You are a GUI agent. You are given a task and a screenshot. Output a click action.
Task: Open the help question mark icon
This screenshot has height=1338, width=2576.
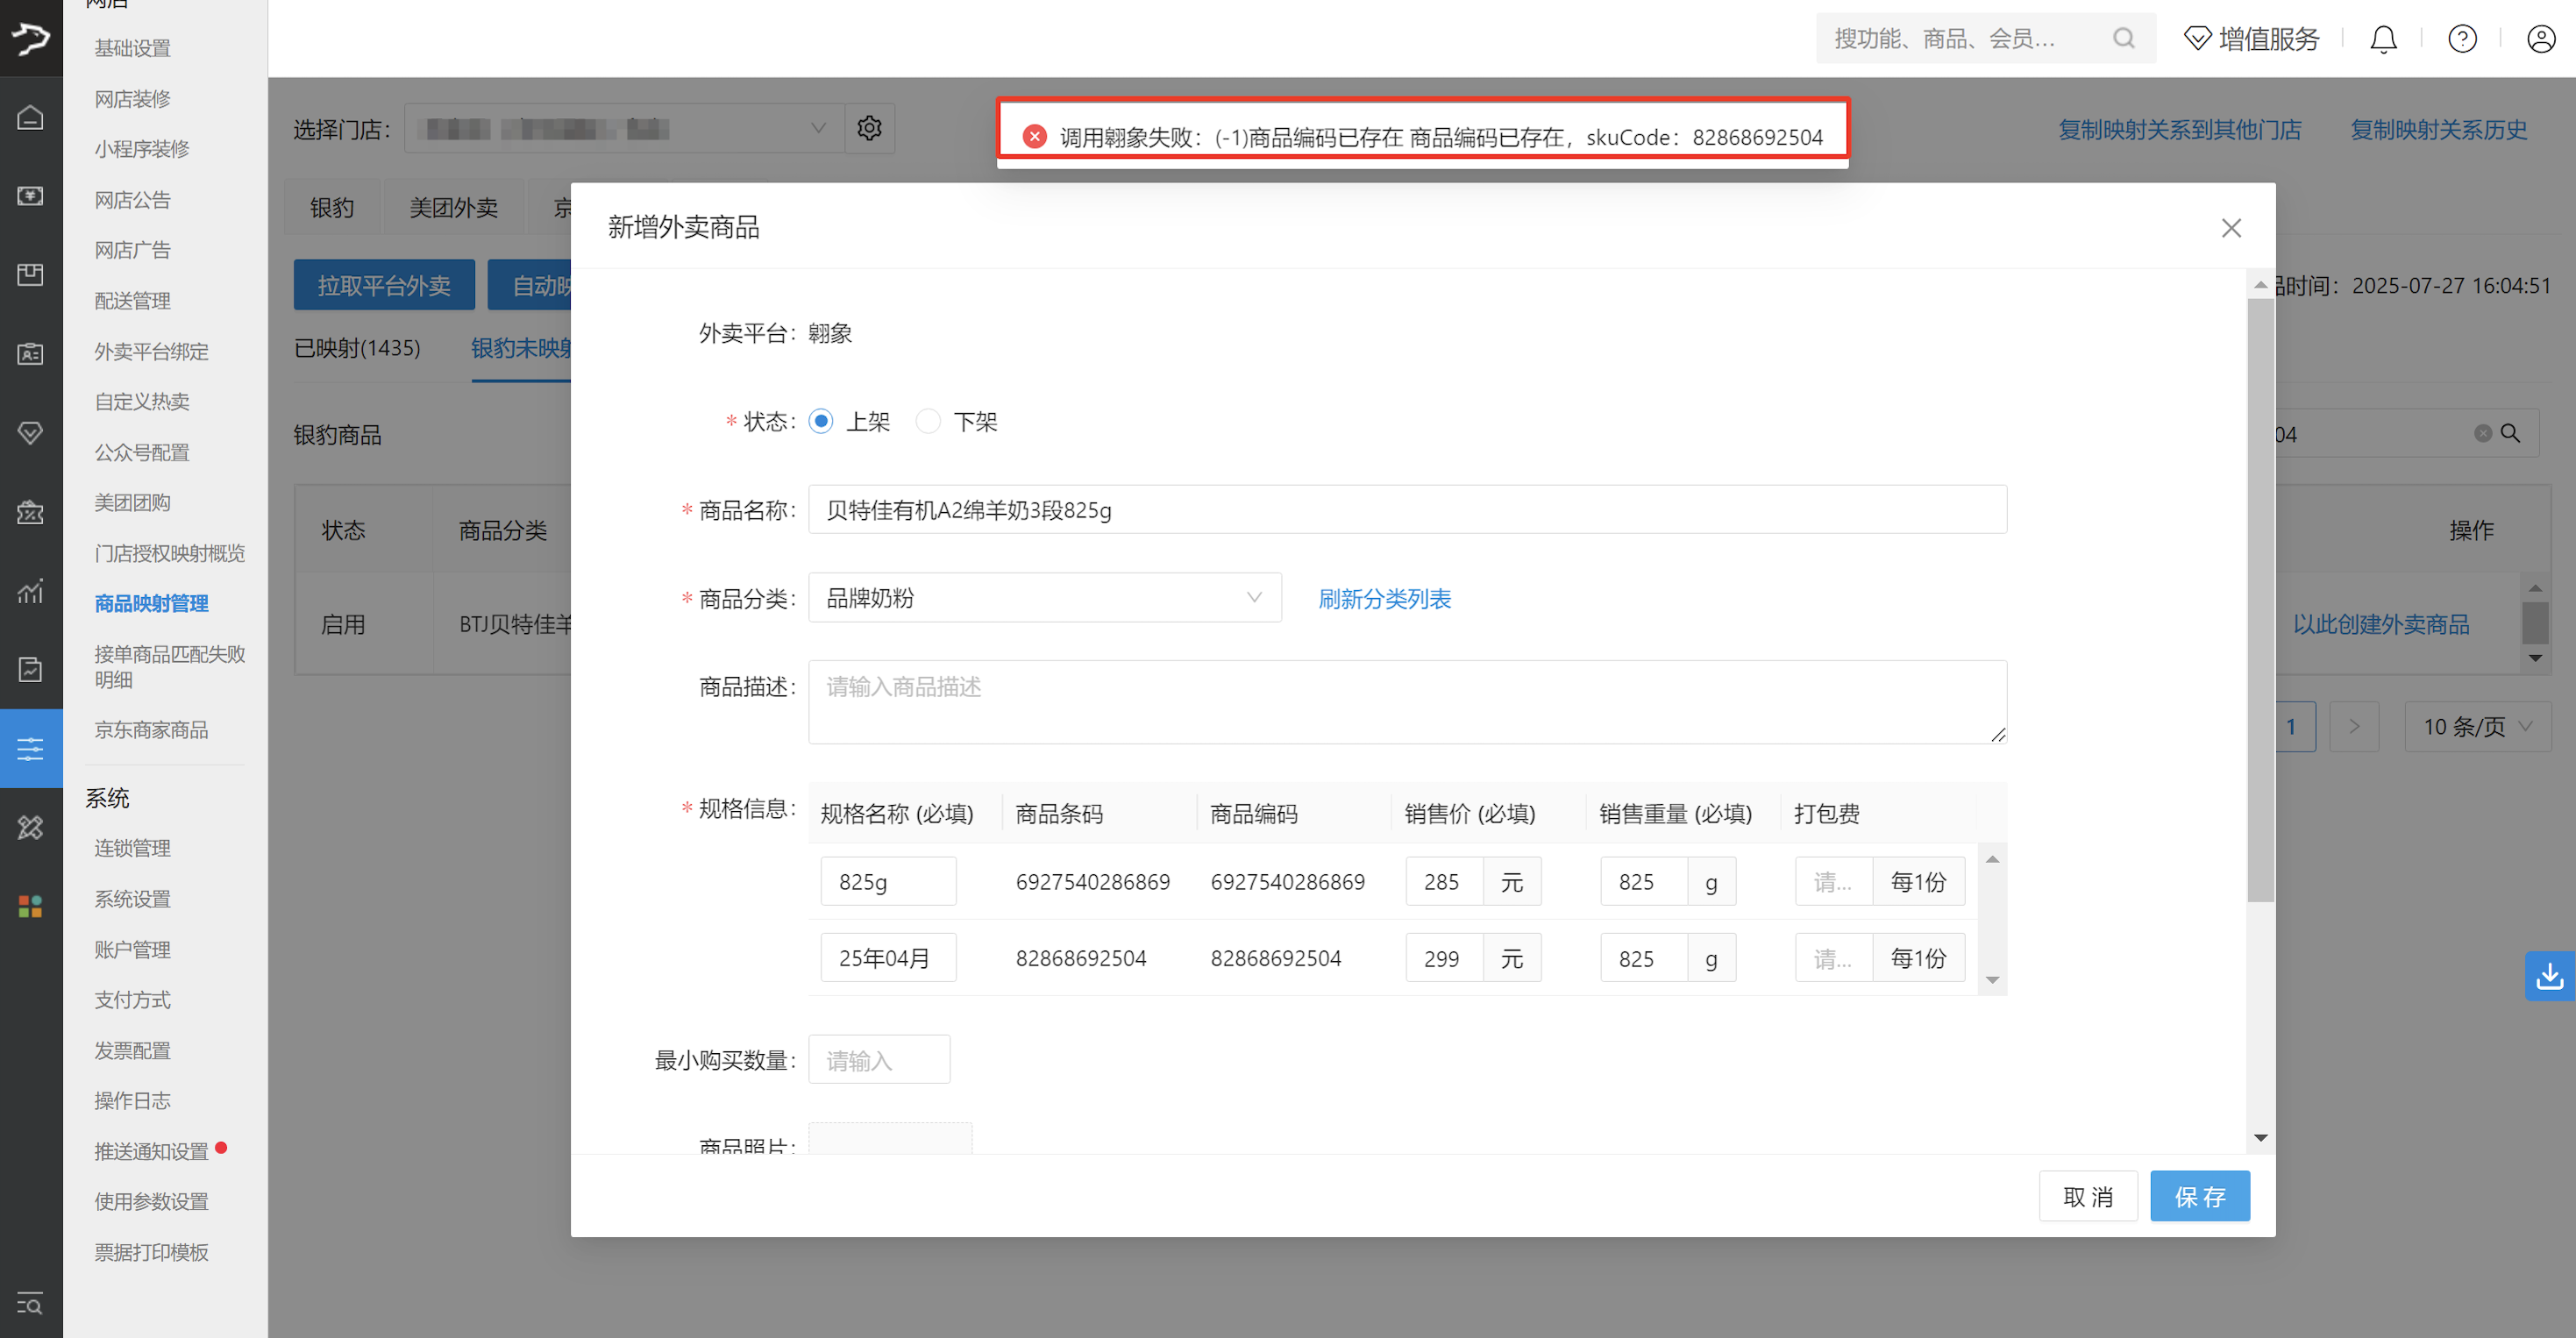coord(2461,39)
